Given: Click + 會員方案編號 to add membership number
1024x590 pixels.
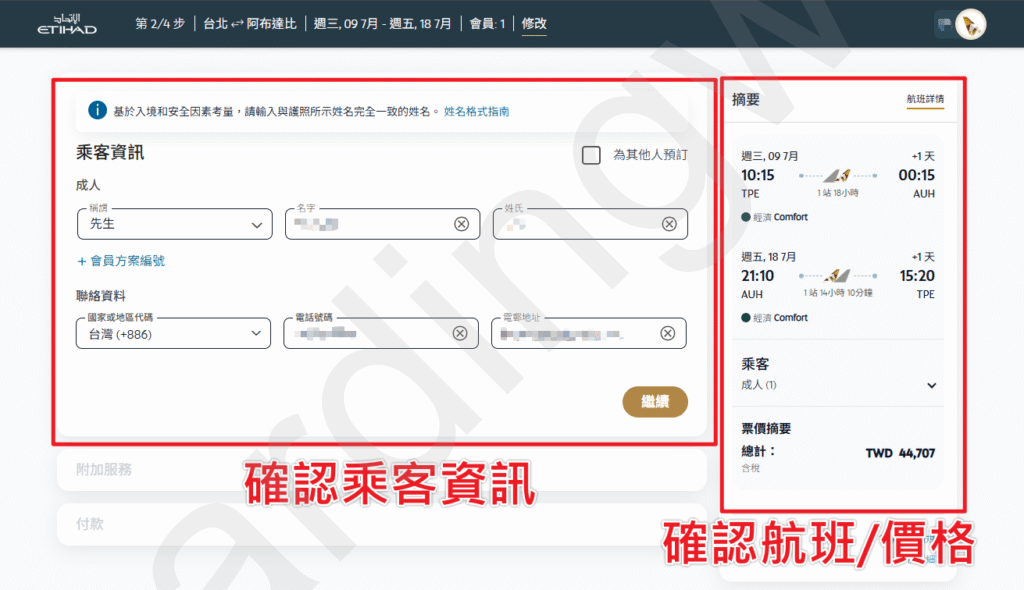Looking at the screenshot, I should click(x=121, y=261).
